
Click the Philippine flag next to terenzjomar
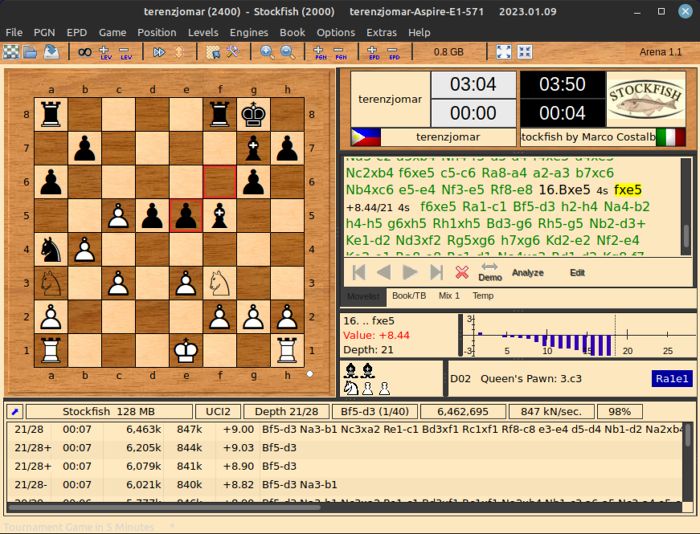(366, 138)
